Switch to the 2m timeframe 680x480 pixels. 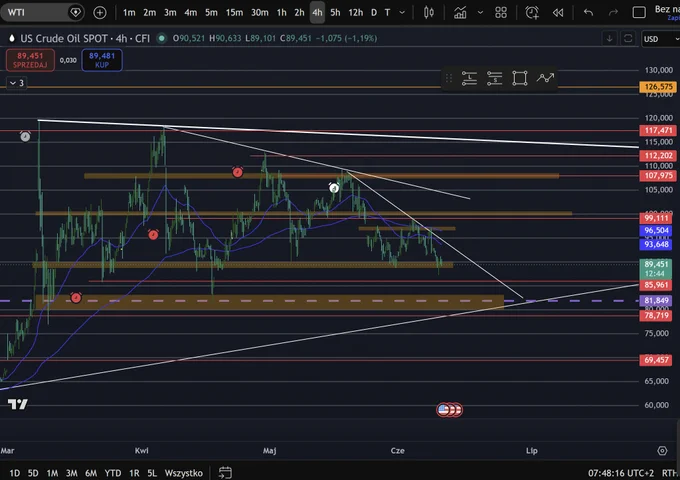(149, 13)
